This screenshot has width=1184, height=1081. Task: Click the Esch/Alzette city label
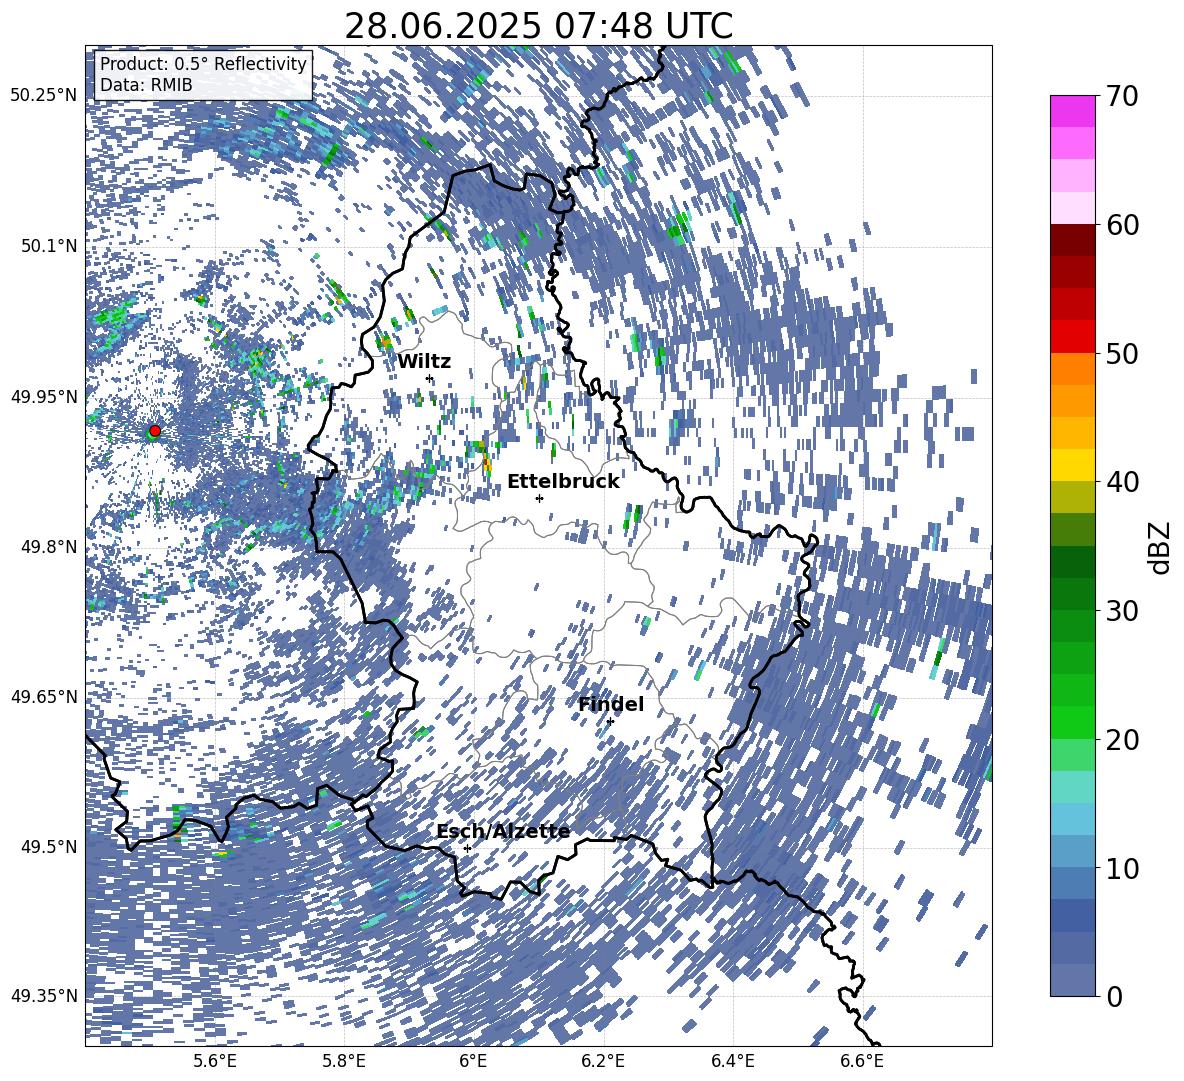[x=503, y=832]
